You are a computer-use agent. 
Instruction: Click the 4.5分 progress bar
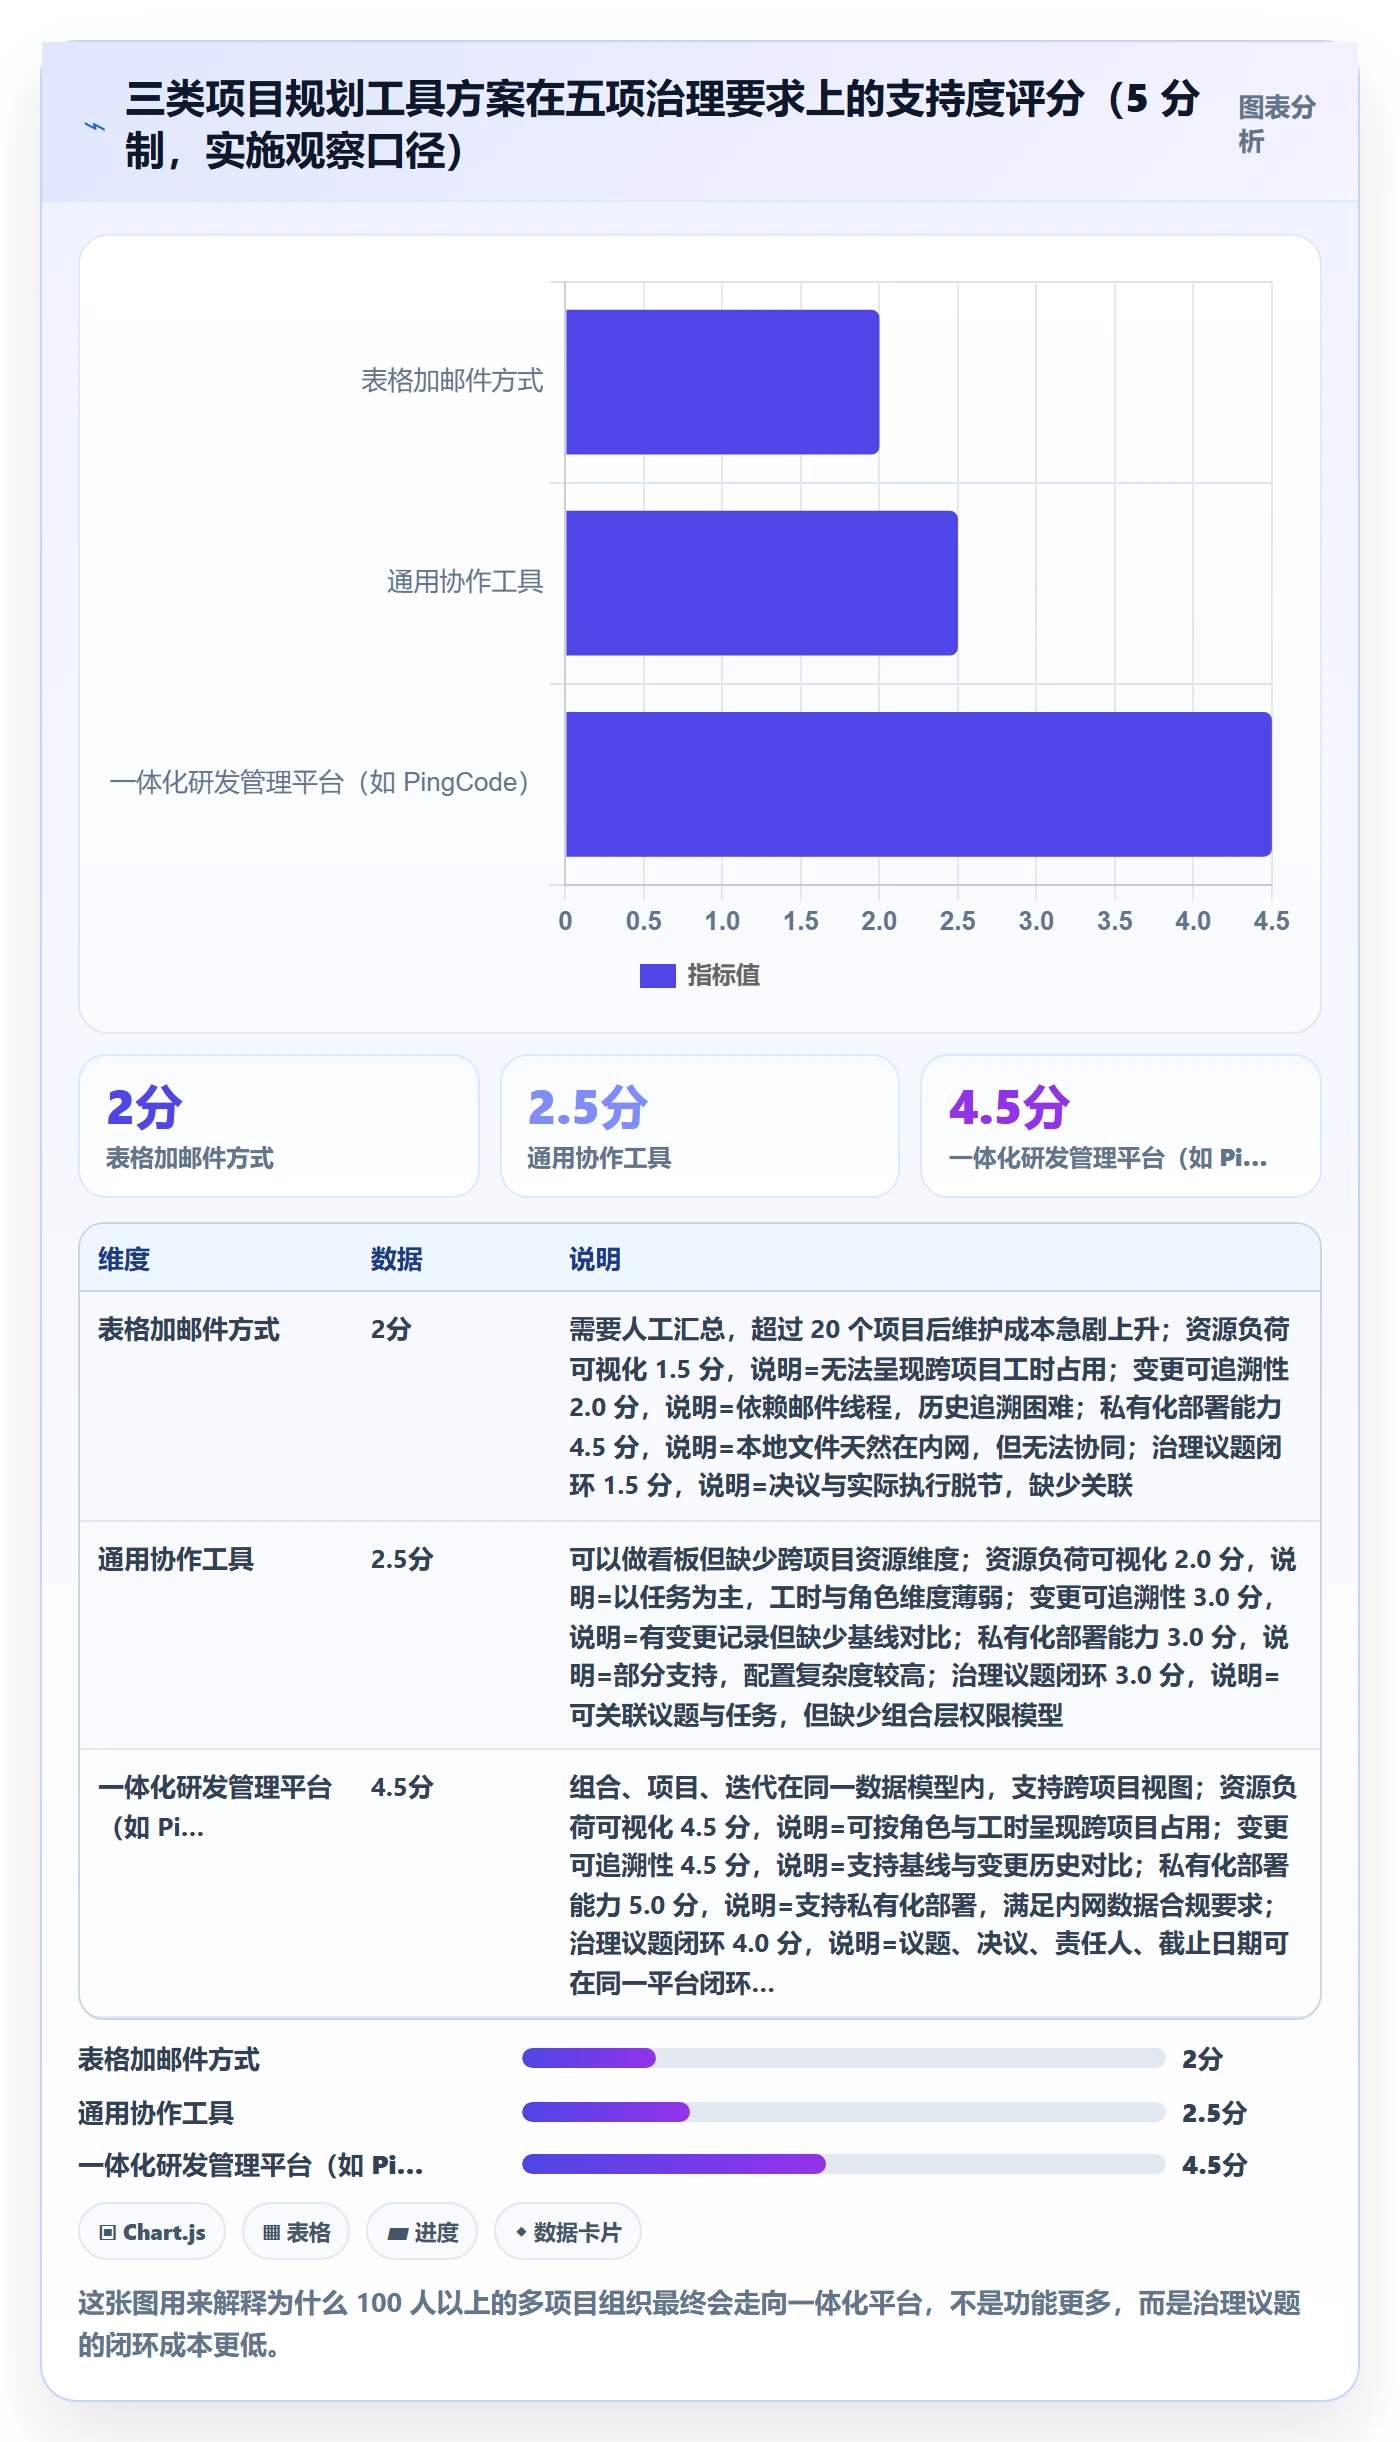point(843,2164)
